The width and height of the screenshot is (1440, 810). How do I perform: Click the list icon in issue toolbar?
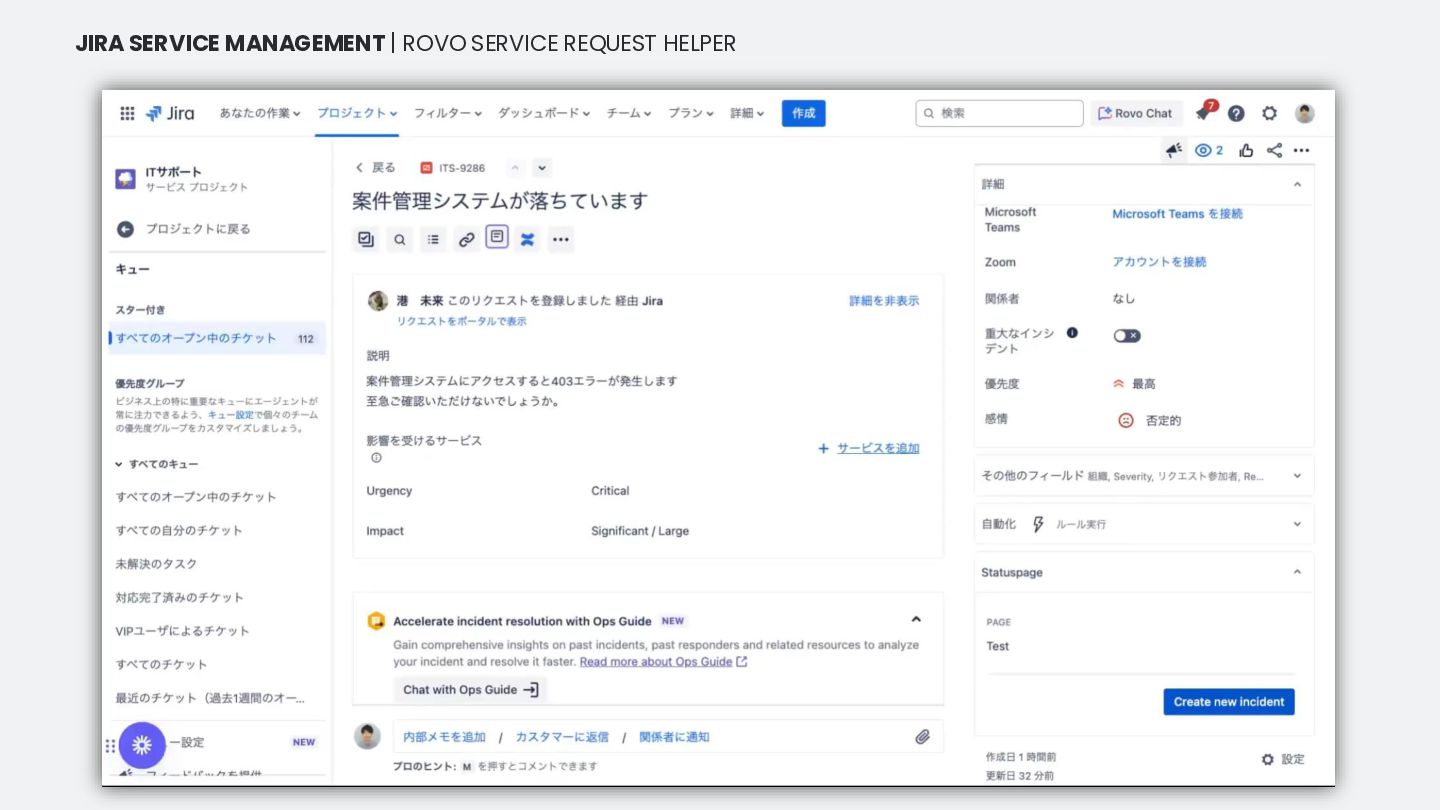point(433,239)
